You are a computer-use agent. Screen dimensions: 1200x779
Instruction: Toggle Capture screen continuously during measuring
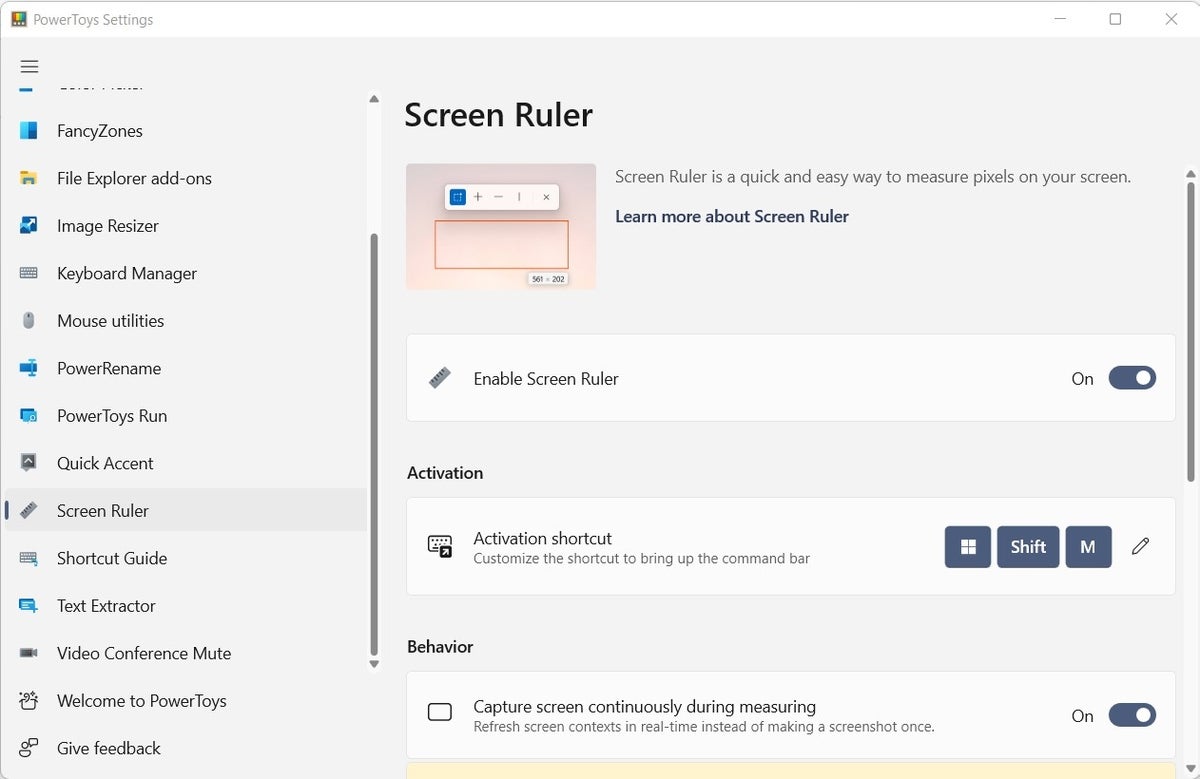1132,716
